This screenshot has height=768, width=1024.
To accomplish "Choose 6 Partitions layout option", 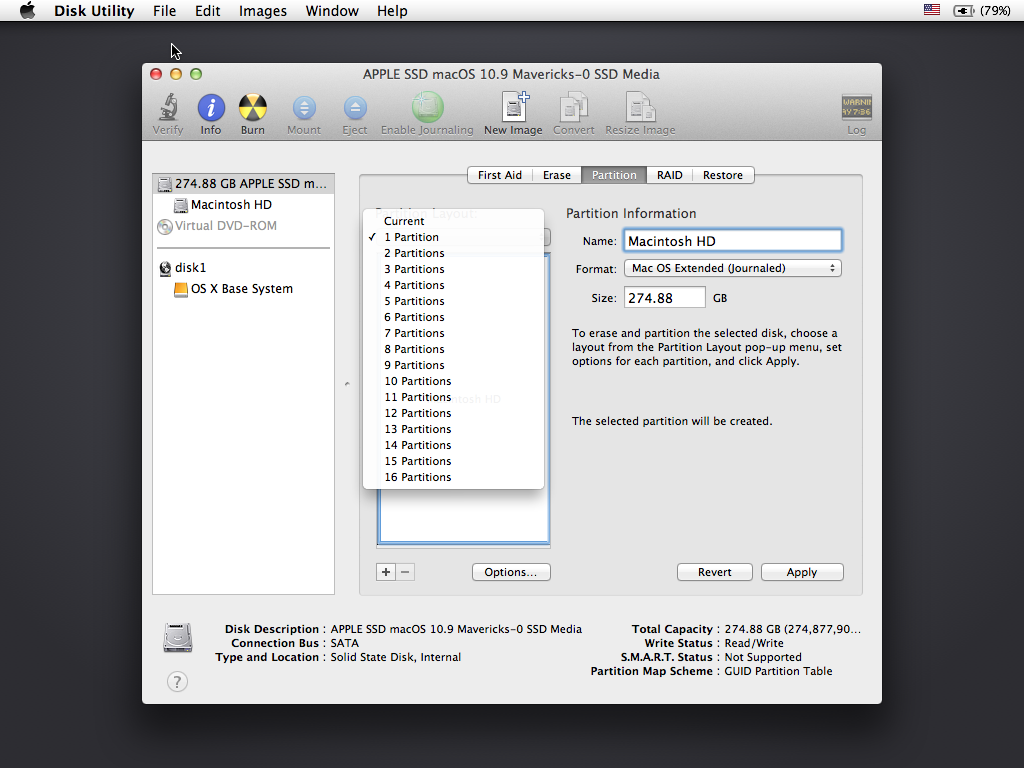I will click(453, 317).
